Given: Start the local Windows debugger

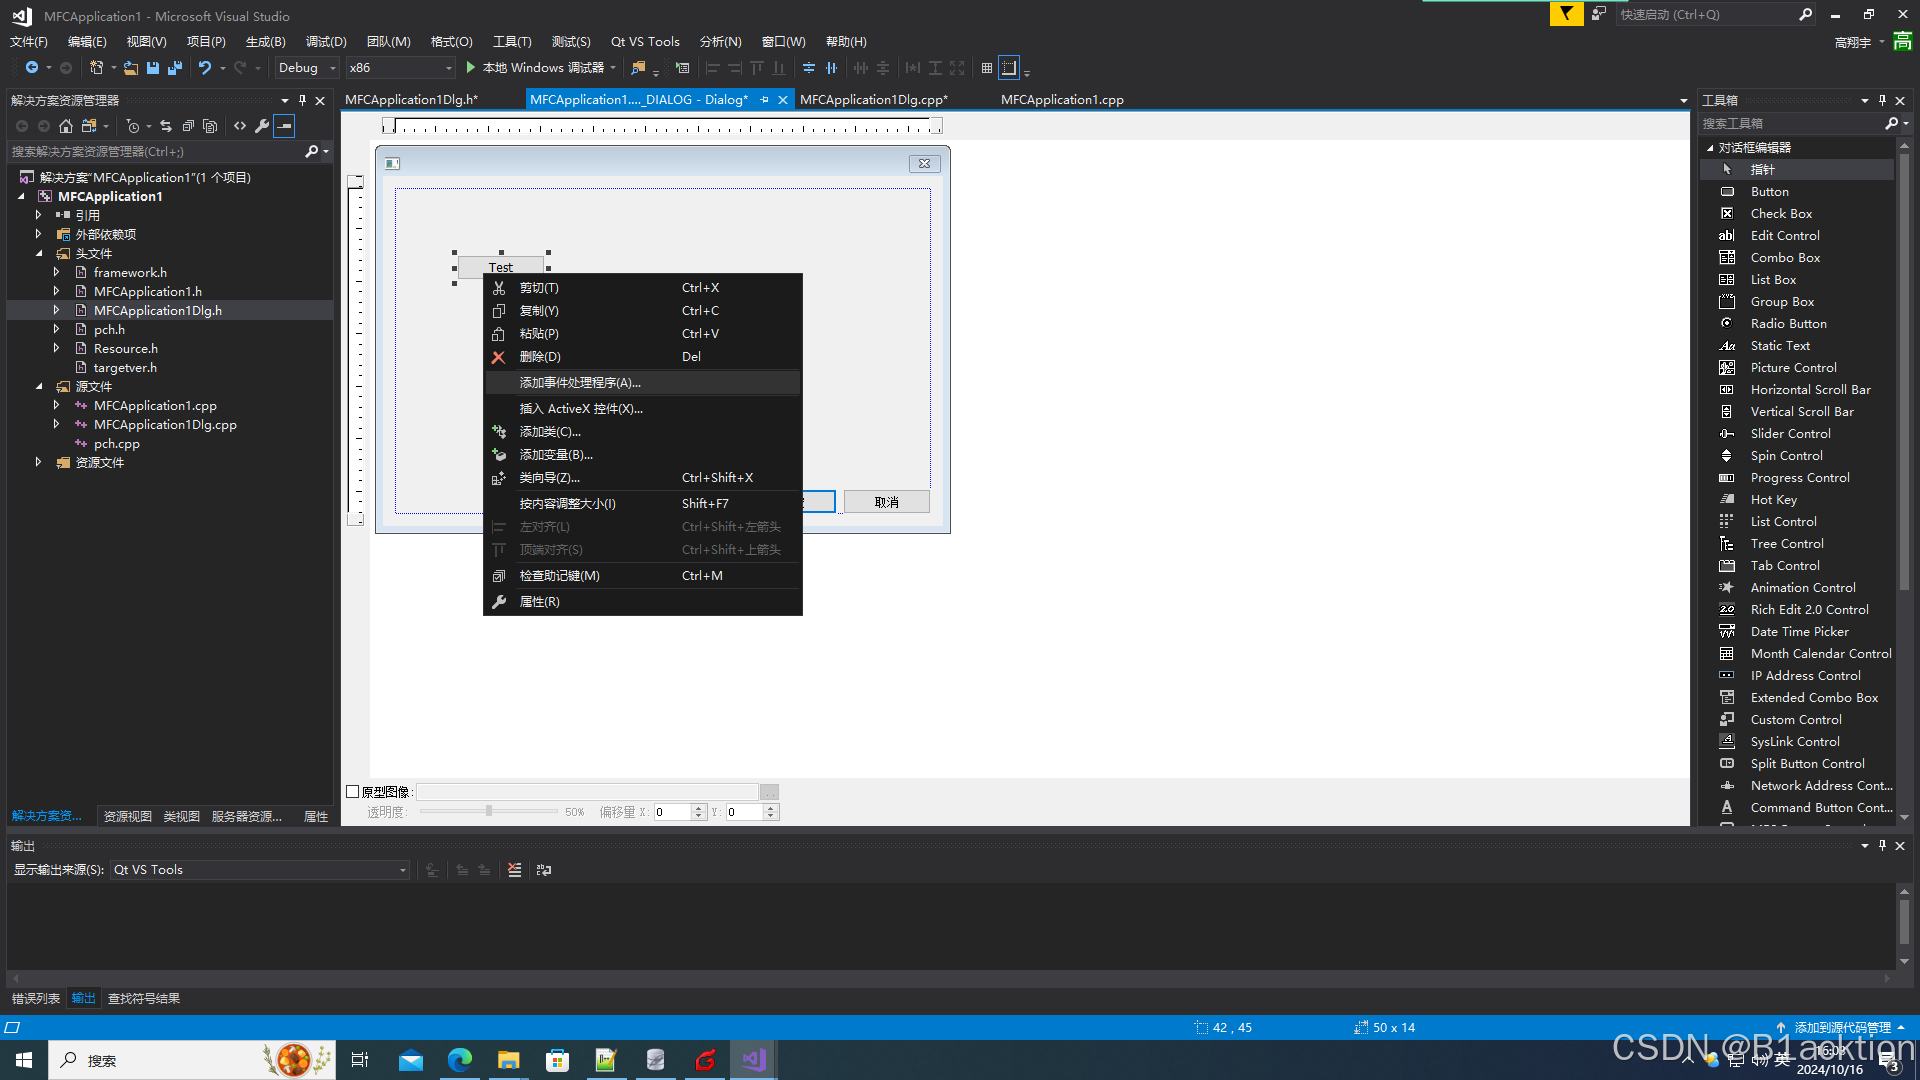Looking at the screenshot, I should [471, 68].
